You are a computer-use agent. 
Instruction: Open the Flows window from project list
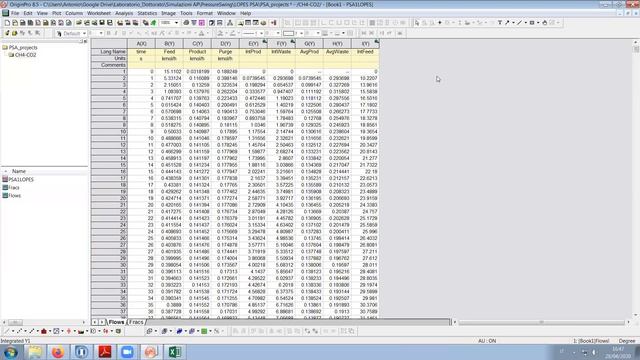(14, 196)
